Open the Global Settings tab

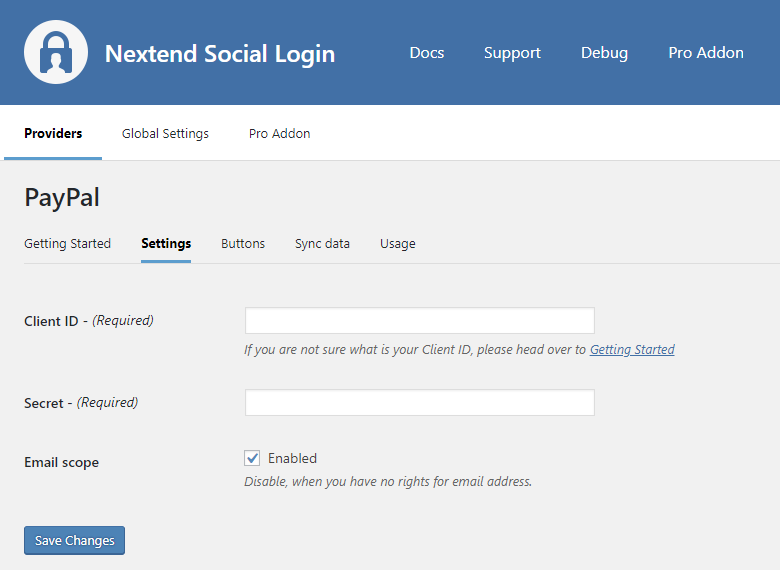165,133
